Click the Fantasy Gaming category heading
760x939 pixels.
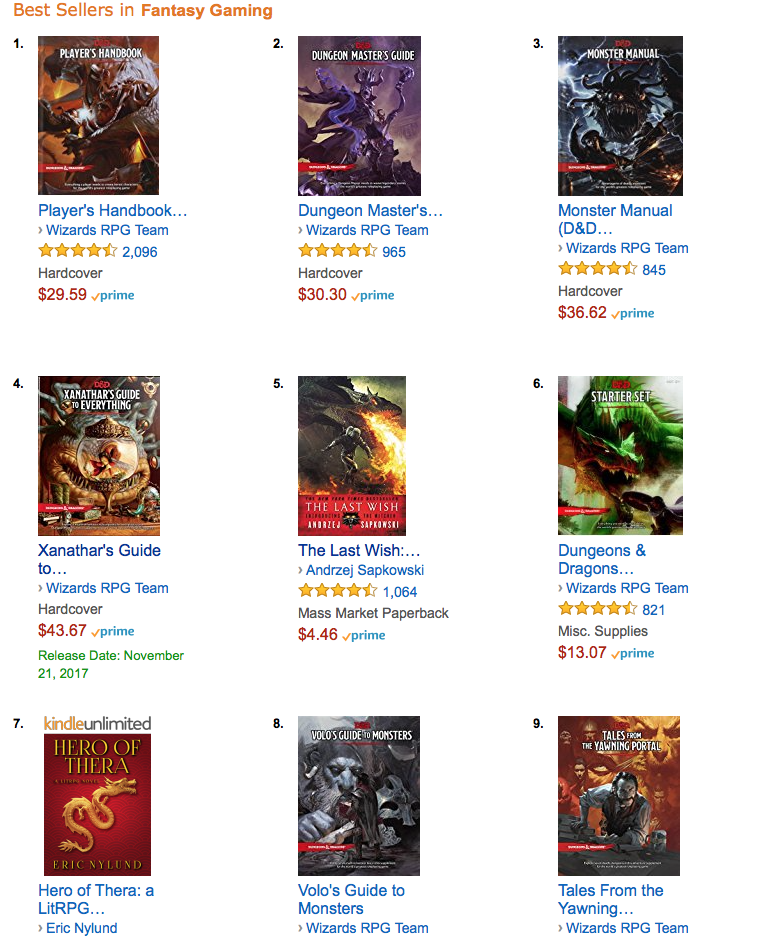click(207, 10)
